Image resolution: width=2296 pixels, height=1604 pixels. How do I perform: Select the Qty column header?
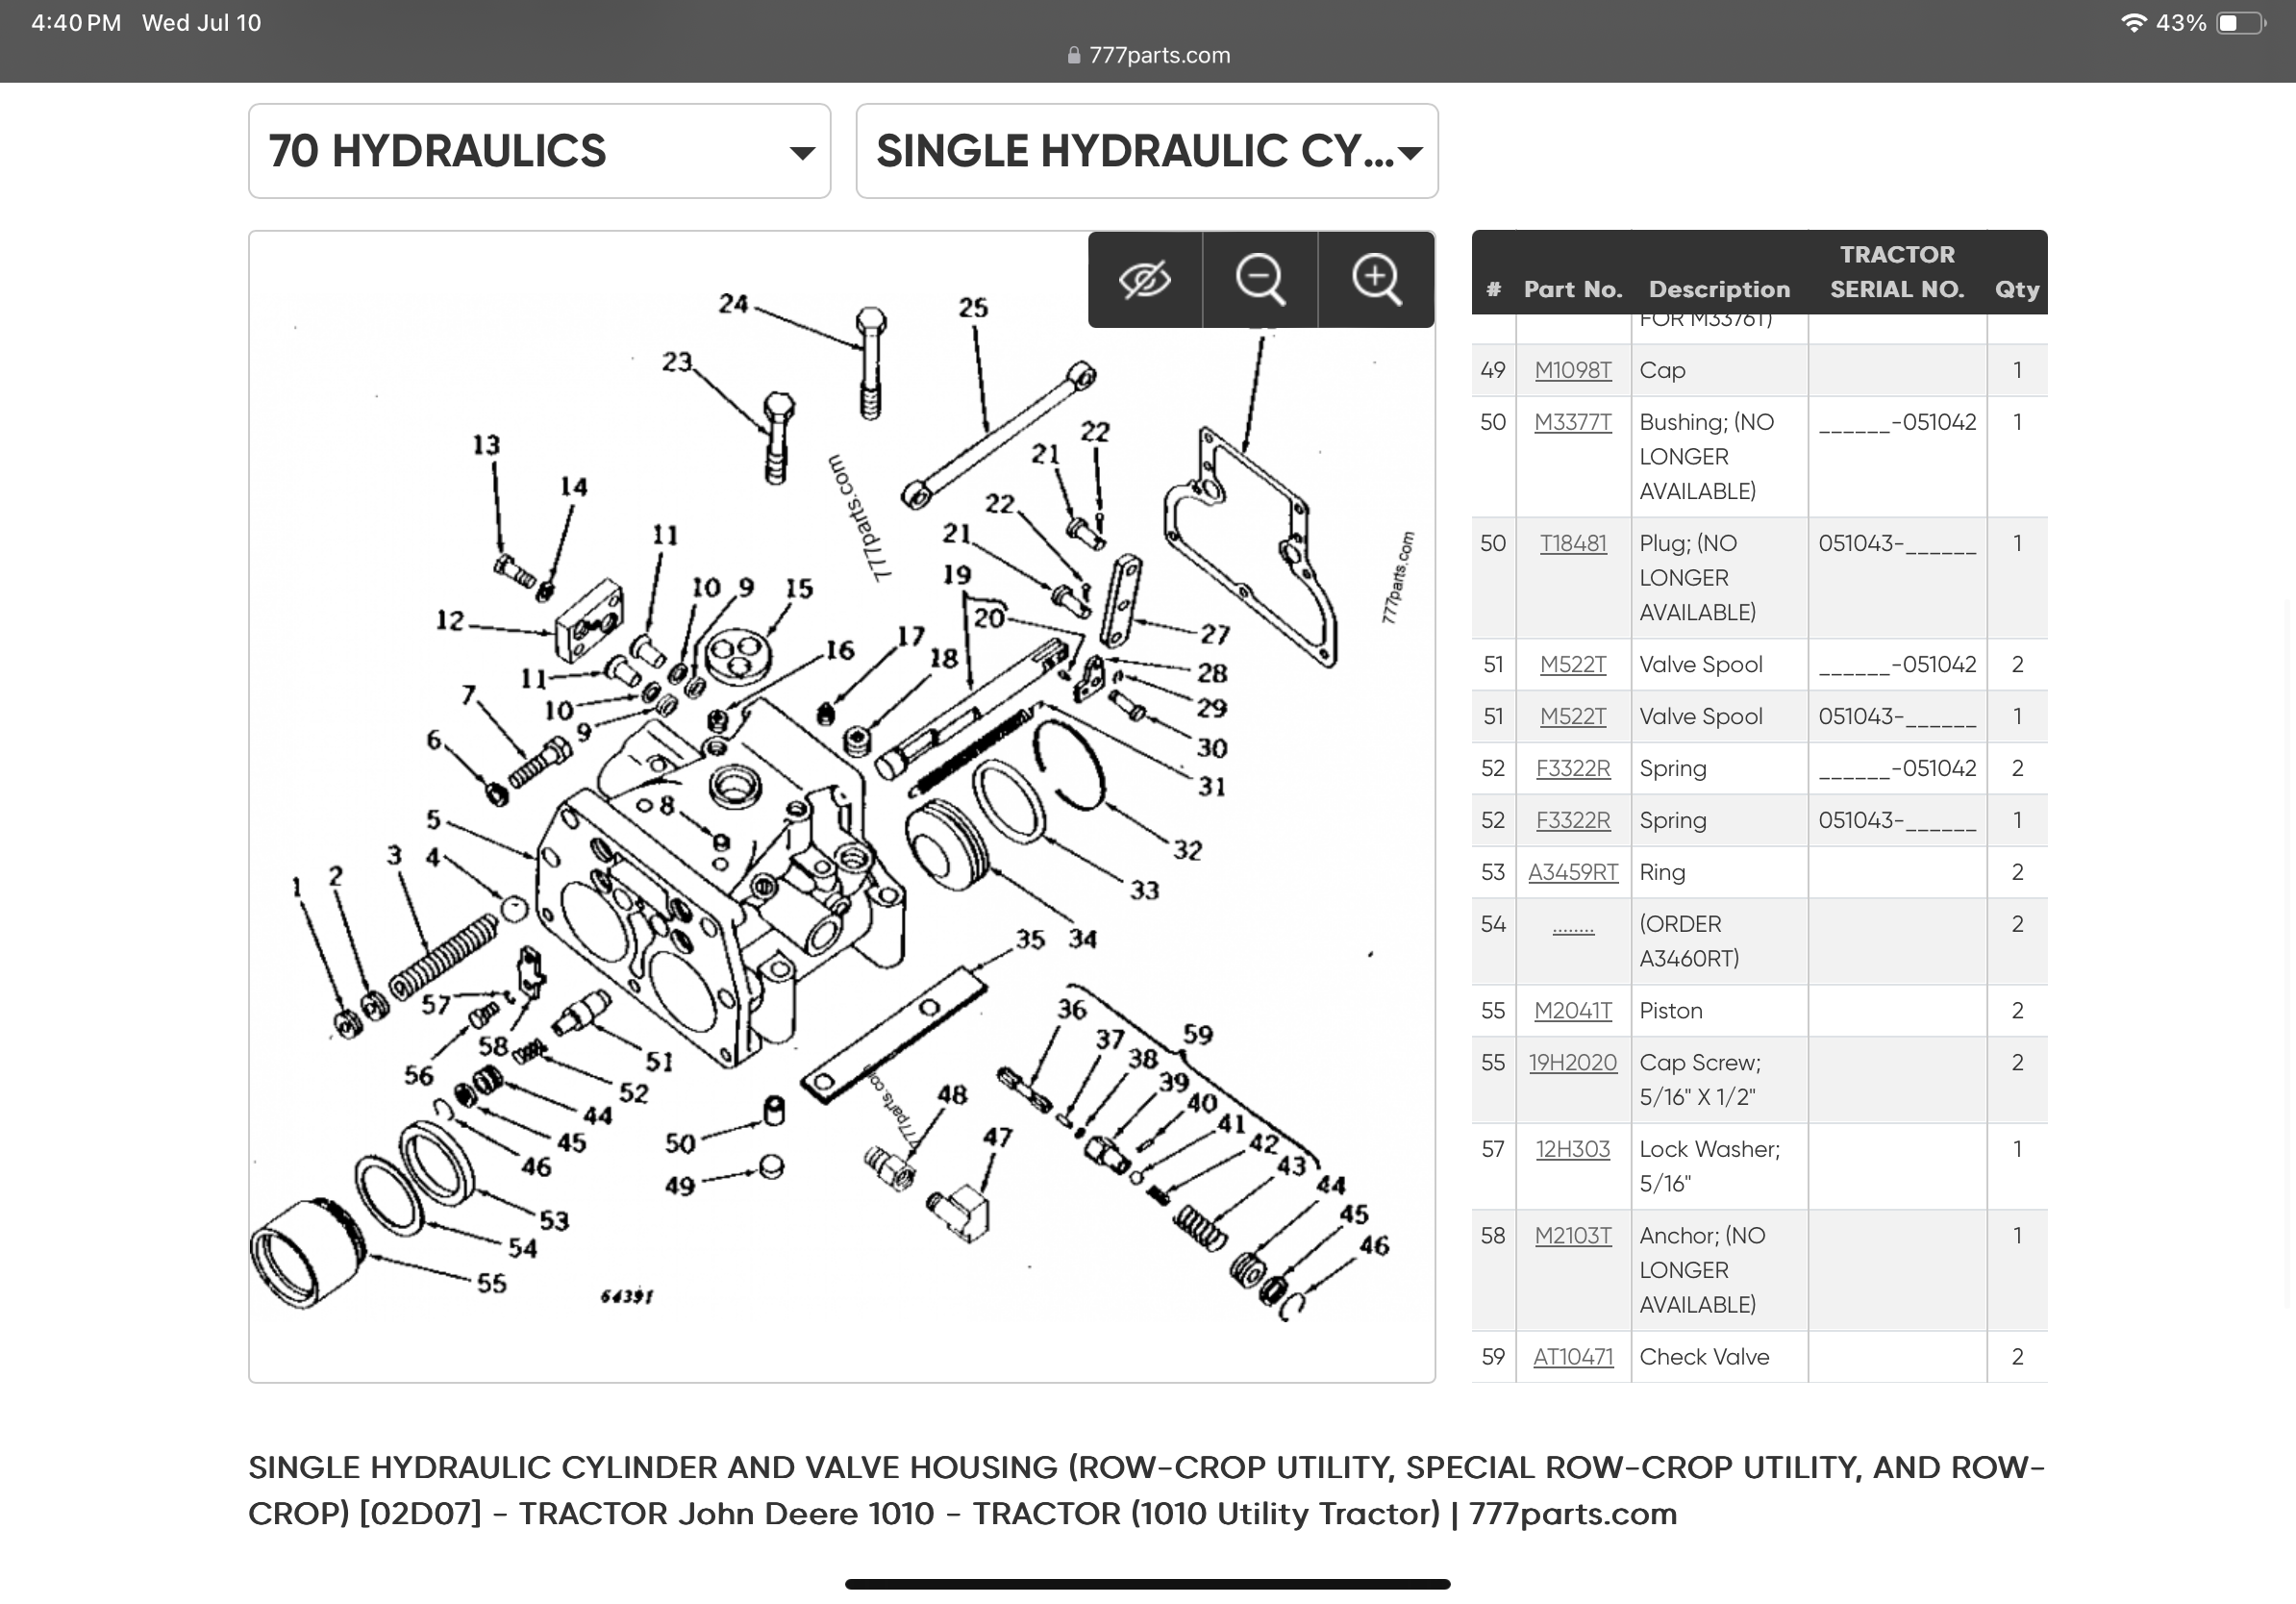click(x=2017, y=289)
